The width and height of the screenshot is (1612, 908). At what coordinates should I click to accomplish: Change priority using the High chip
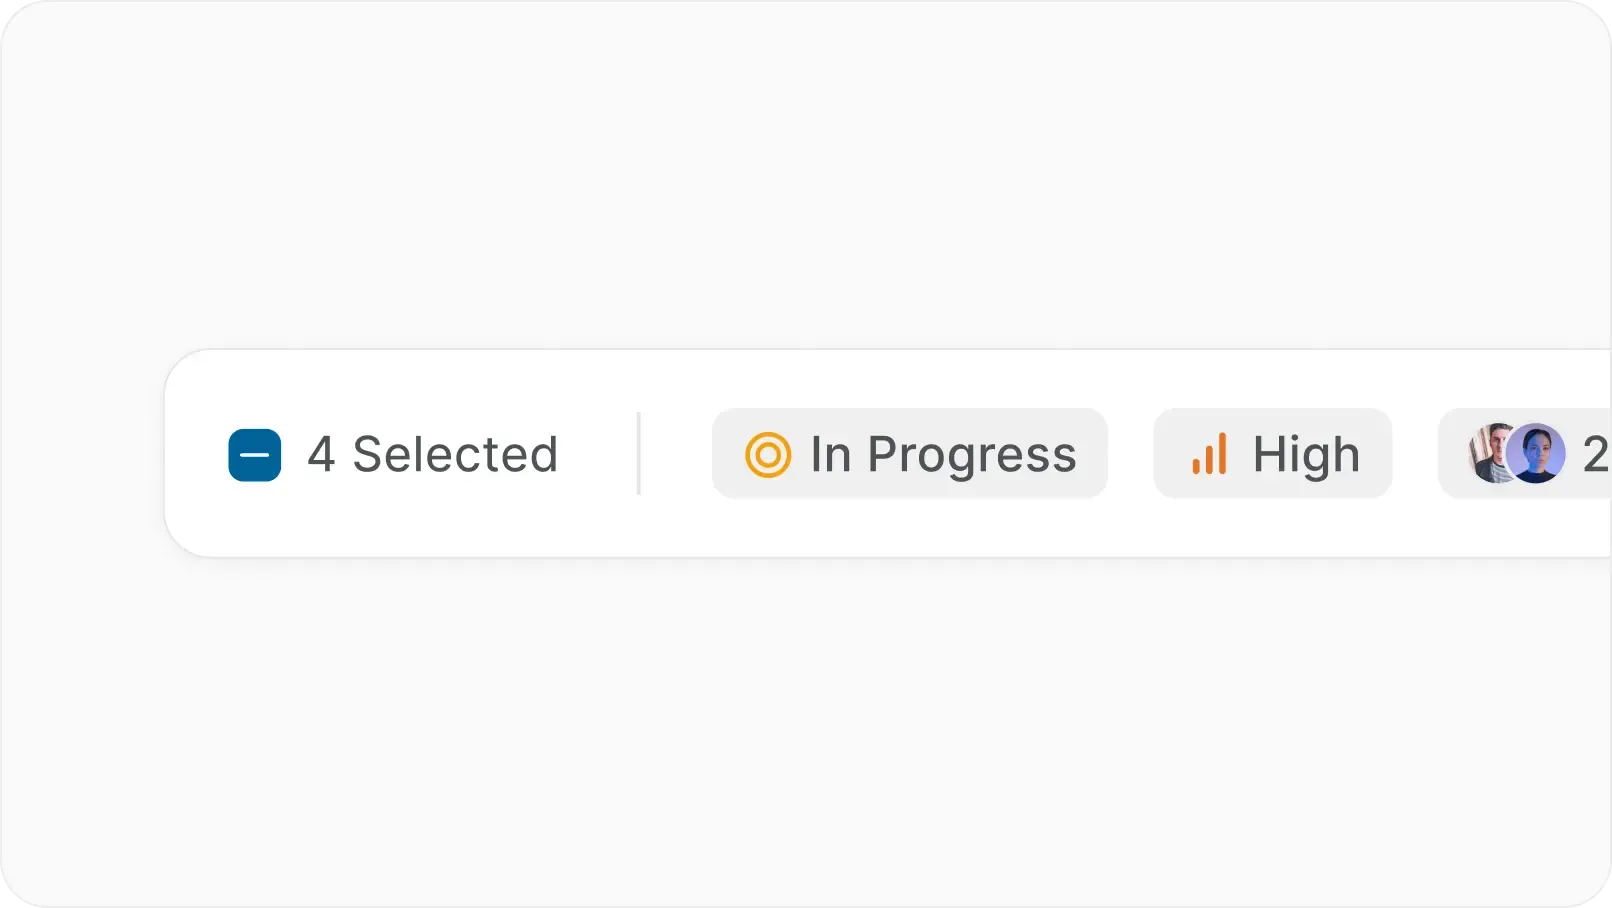pyautogui.click(x=1272, y=453)
